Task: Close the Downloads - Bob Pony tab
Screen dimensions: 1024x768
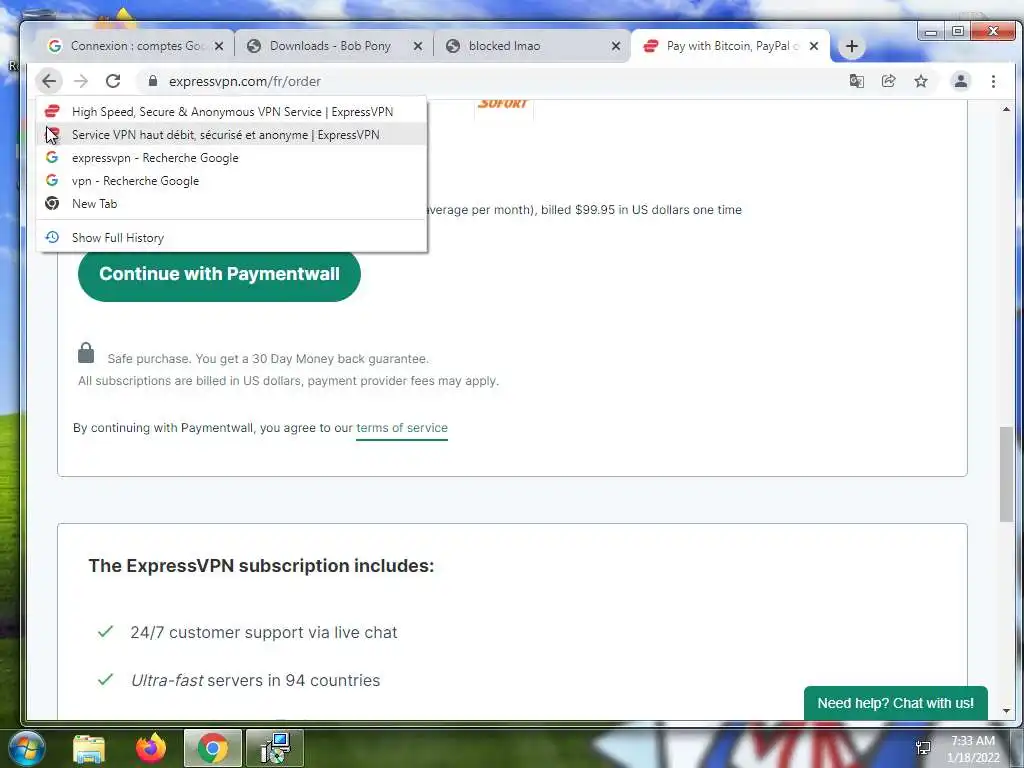Action: 418,46
